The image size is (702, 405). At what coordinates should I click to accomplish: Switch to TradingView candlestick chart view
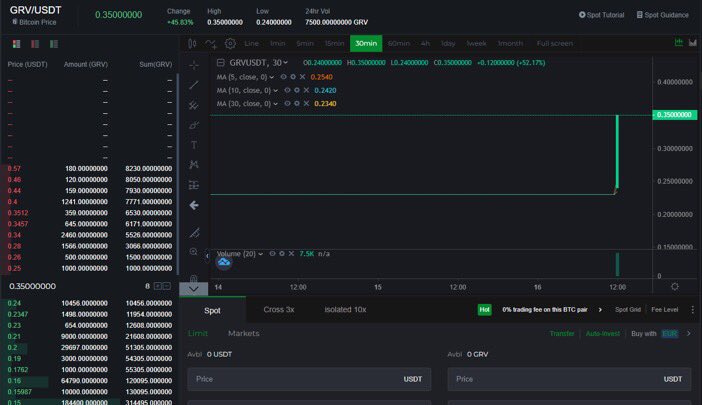pos(679,43)
